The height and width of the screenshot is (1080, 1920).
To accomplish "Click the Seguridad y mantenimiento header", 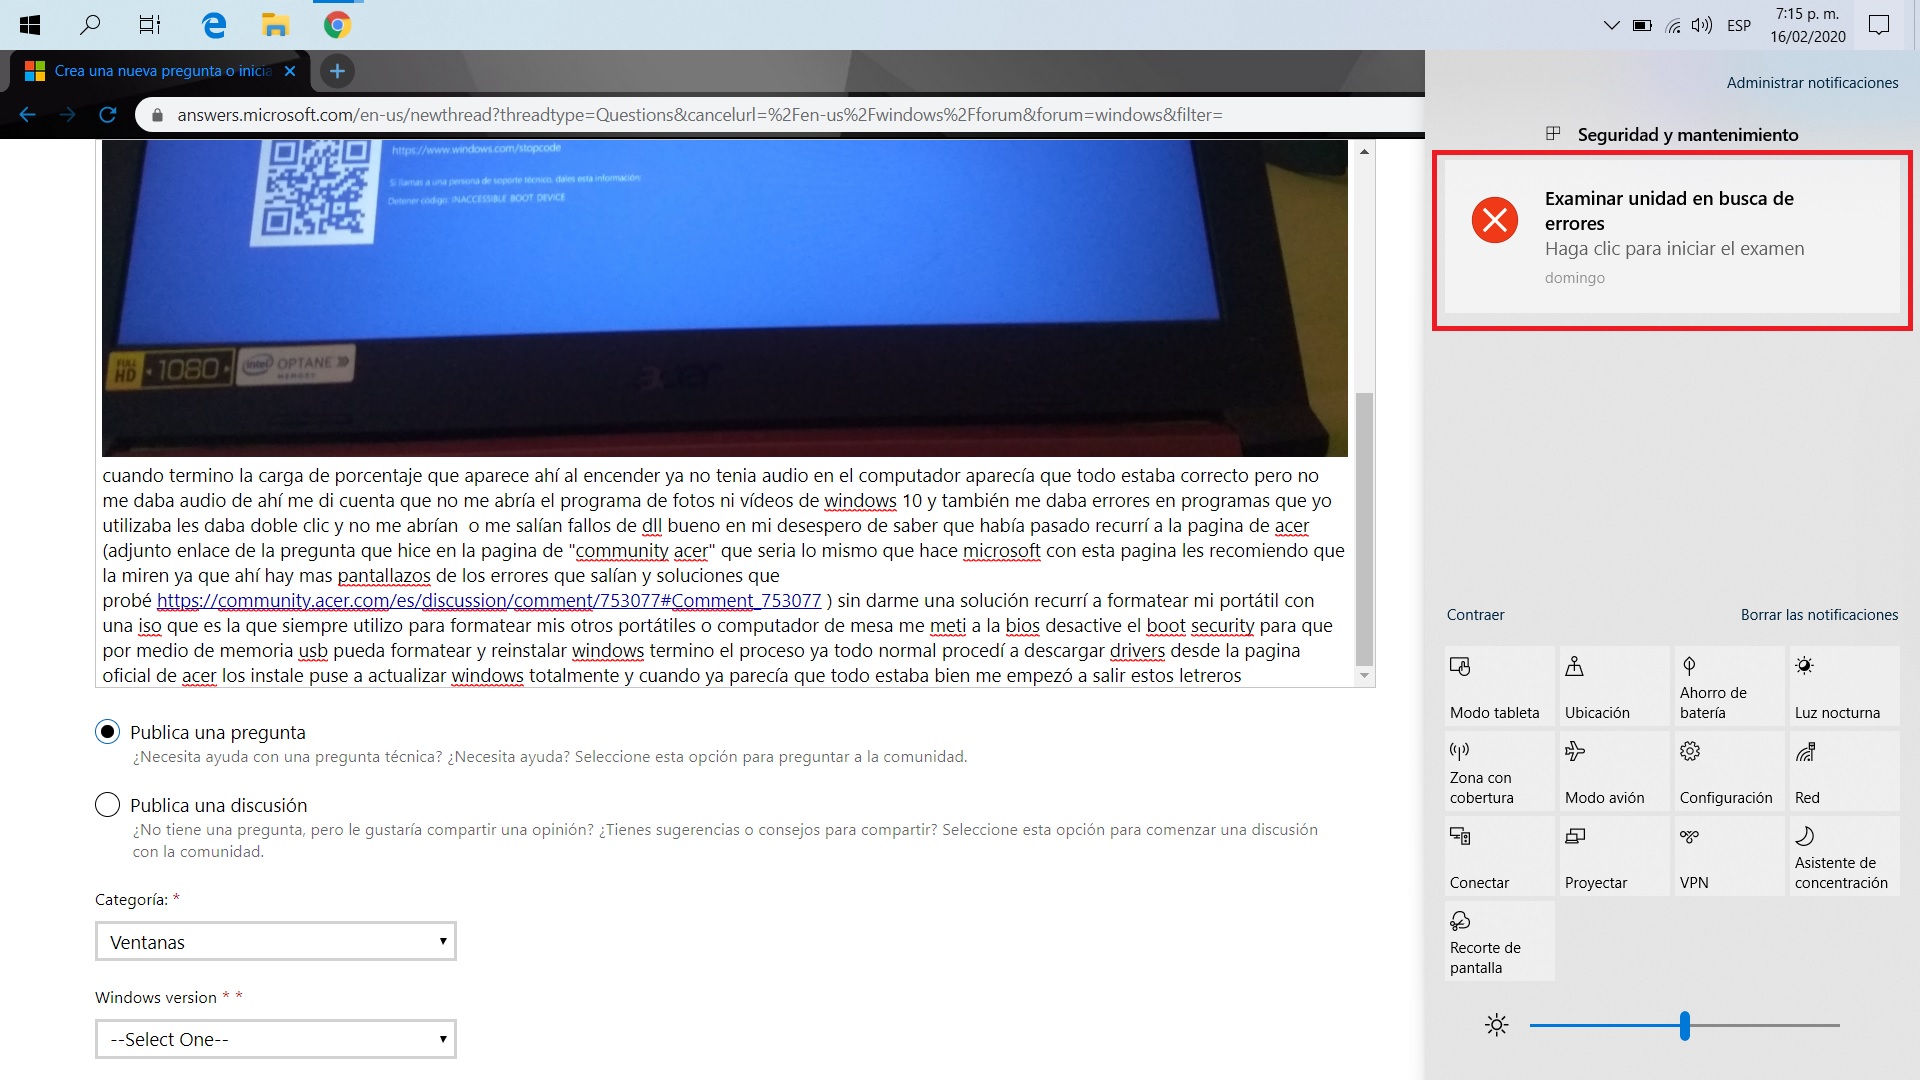I will tap(1687, 134).
